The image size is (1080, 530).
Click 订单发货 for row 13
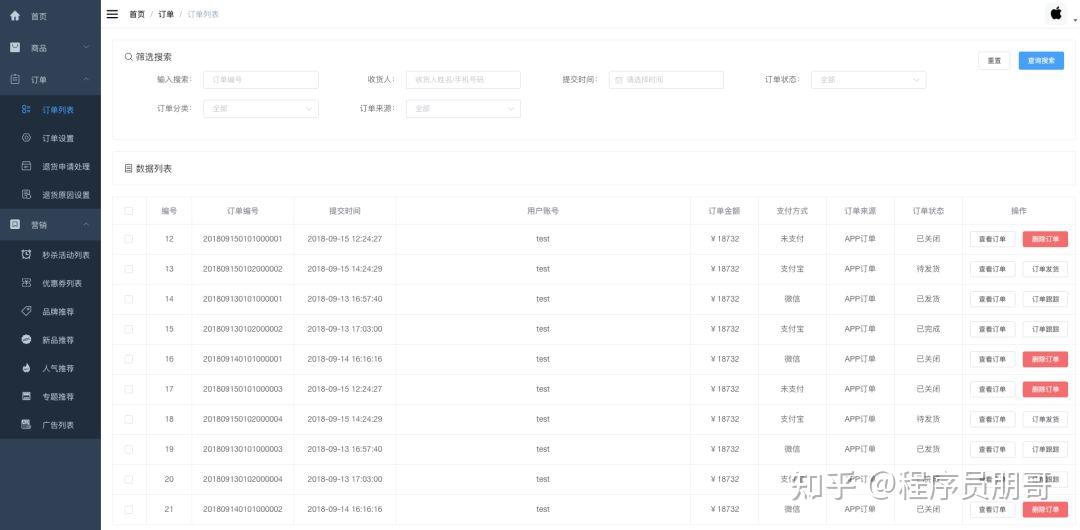click(x=1046, y=269)
